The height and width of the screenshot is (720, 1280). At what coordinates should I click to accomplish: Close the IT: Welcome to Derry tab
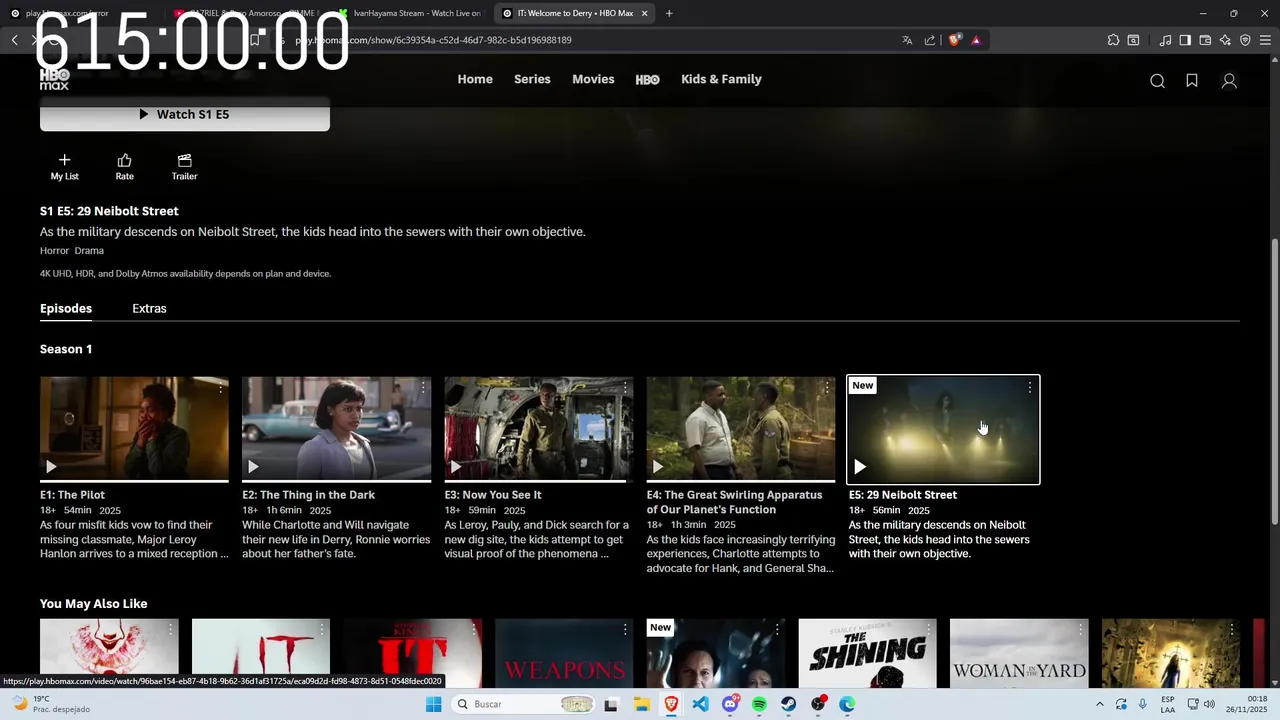click(644, 13)
